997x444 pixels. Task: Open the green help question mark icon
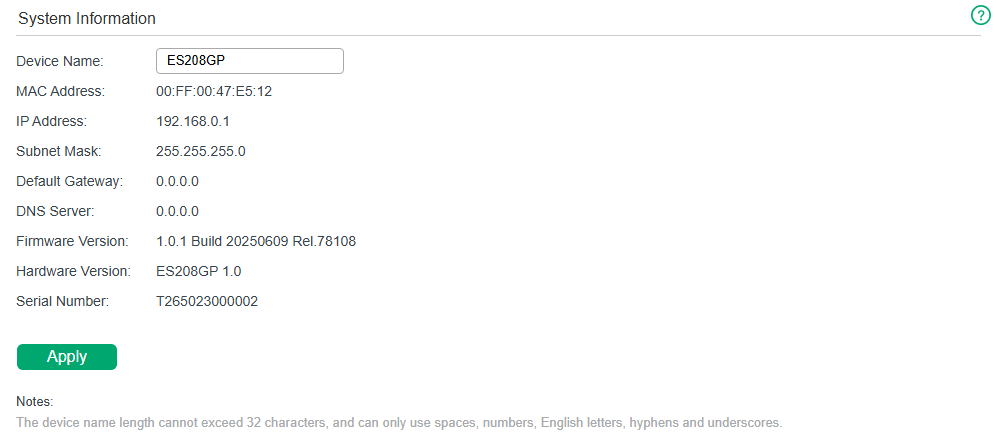[x=980, y=16]
